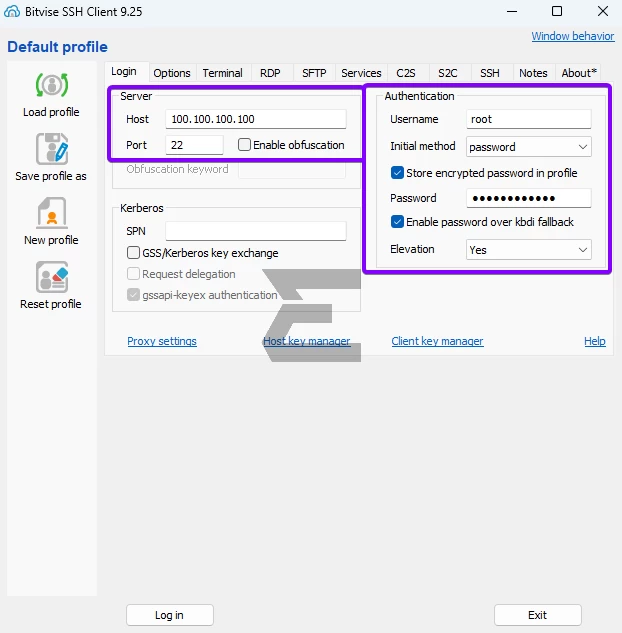Enable obfuscation checkbox
This screenshot has width=622, height=633.
[x=244, y=145]
